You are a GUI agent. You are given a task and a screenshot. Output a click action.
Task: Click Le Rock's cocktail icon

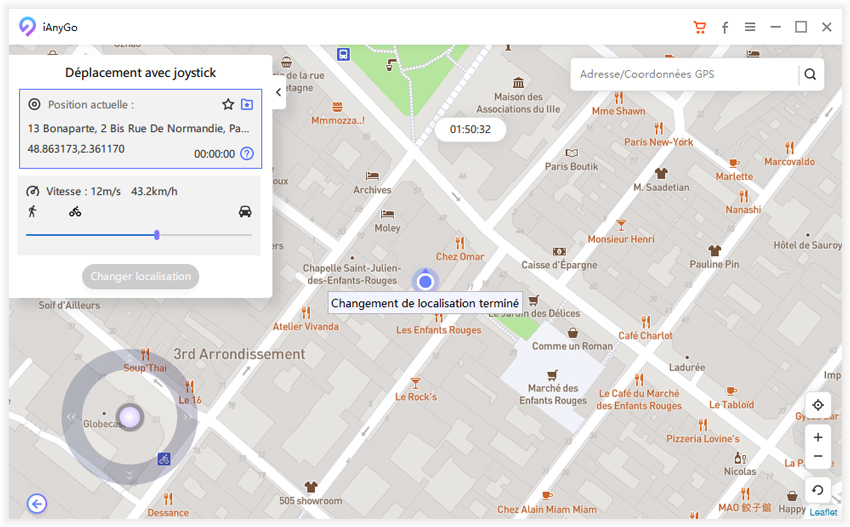point(415,383)
